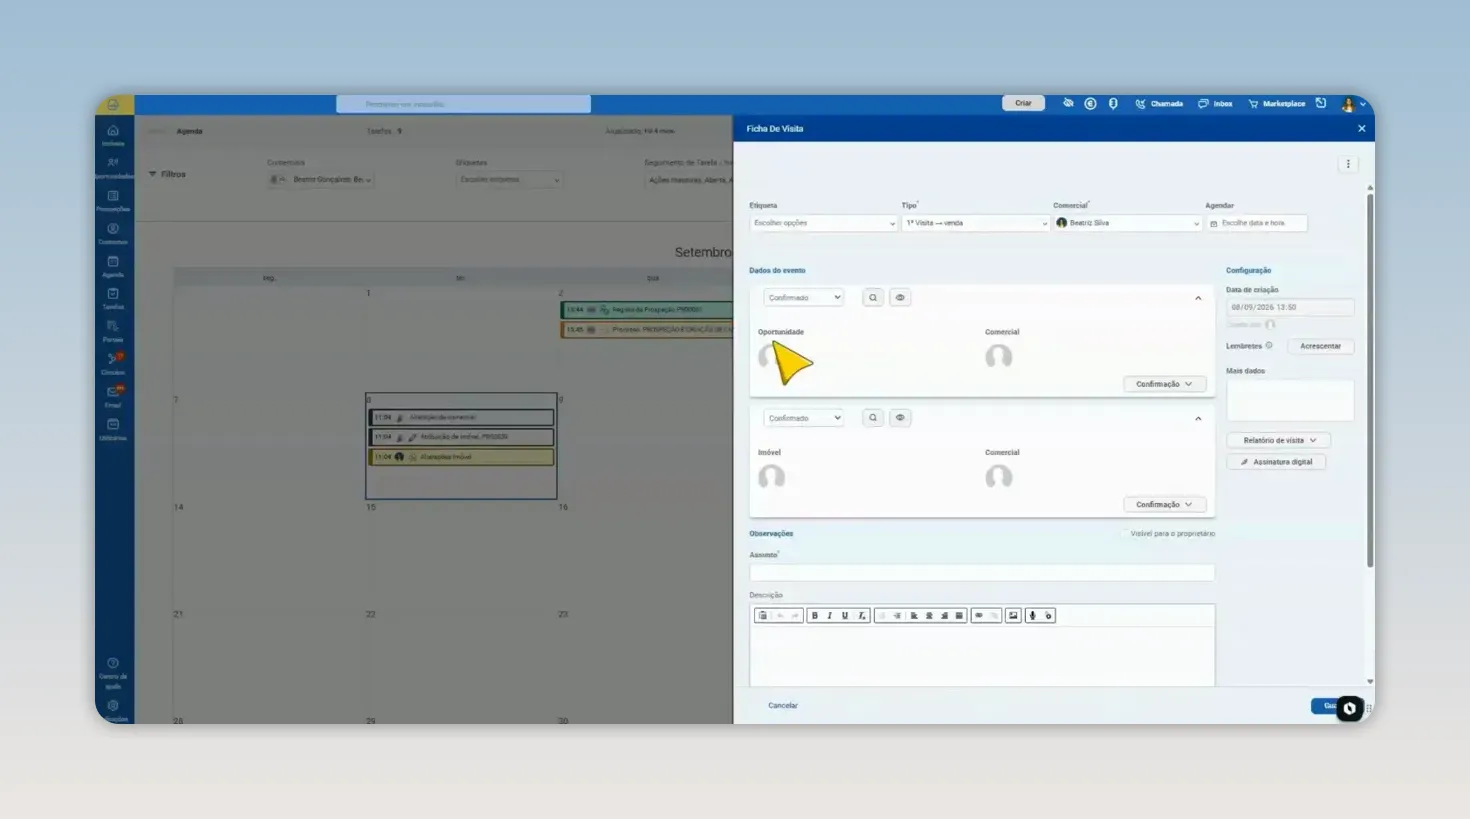The image size is (1470, 819).
Task: Click the eye-slash hide icon in top bar
Action: click(1068, 103)
